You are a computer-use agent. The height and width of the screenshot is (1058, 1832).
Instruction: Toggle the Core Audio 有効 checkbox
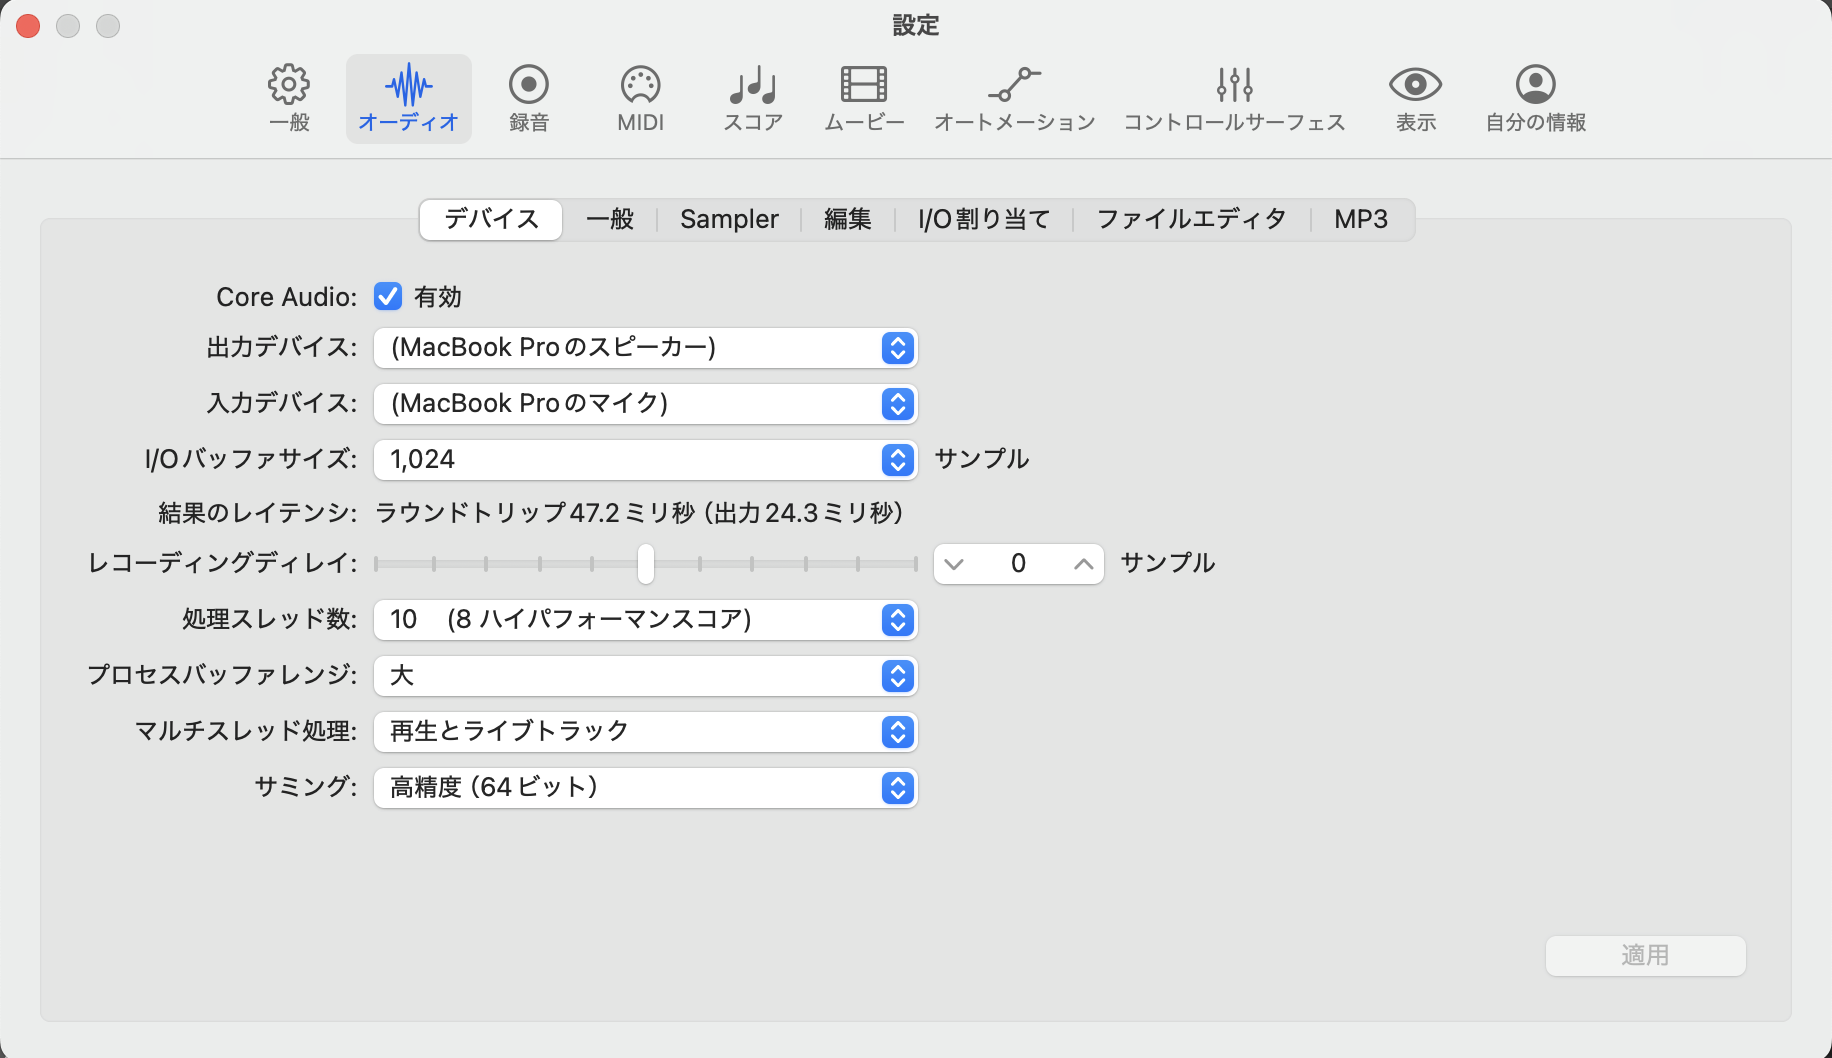pos(388,296)
